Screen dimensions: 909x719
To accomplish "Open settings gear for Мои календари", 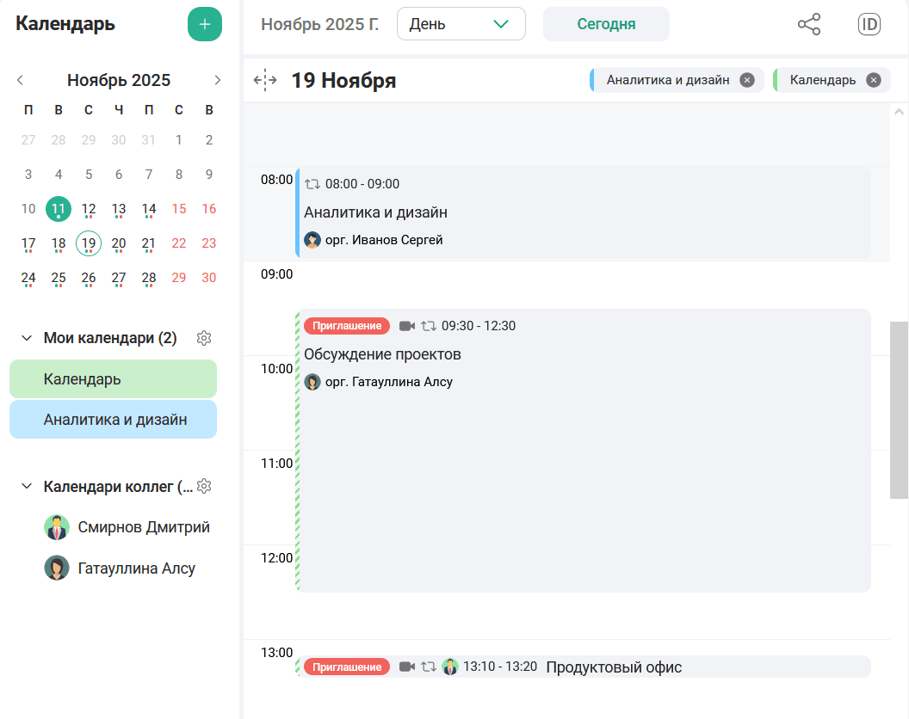I will [204, 338].
